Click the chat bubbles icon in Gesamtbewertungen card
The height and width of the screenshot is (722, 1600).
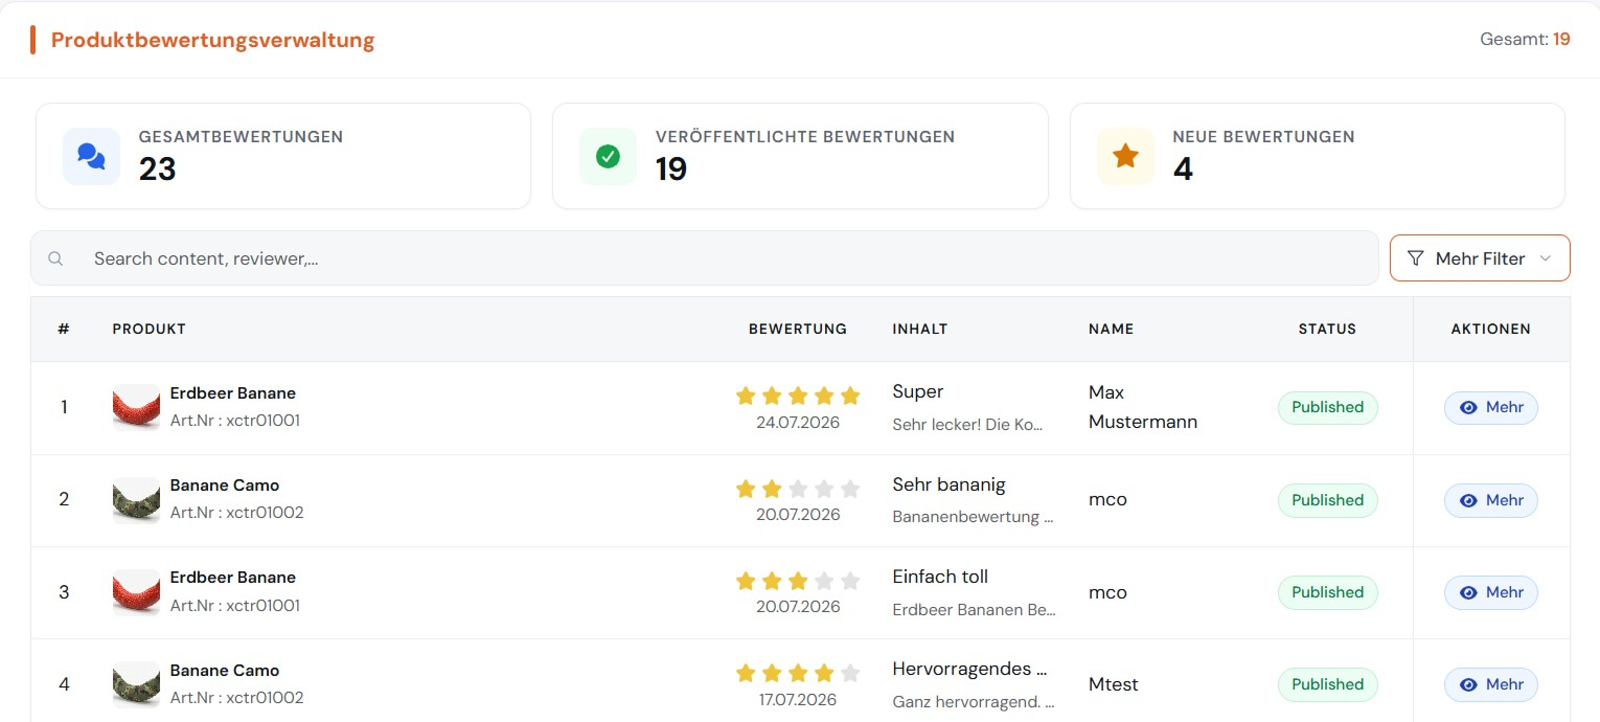click(x=91, y=156)
